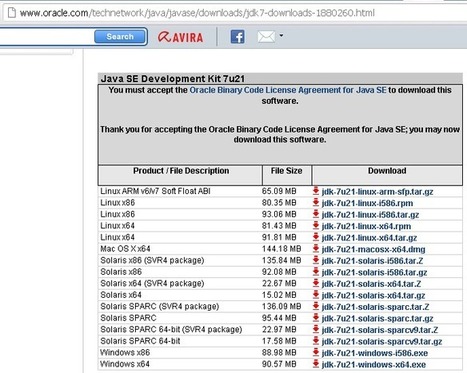467x373 pixels.
Task: Download jdk-7u21-solaris-i586.tar.Z link
Action: (372, 261)
